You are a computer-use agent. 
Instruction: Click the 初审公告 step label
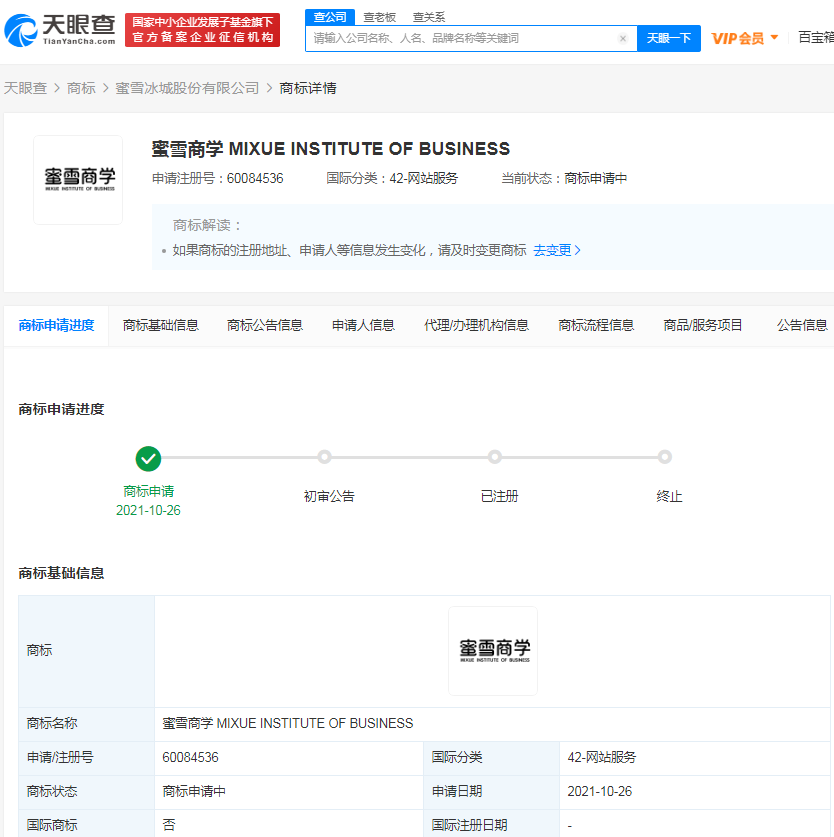pos(329,496)
